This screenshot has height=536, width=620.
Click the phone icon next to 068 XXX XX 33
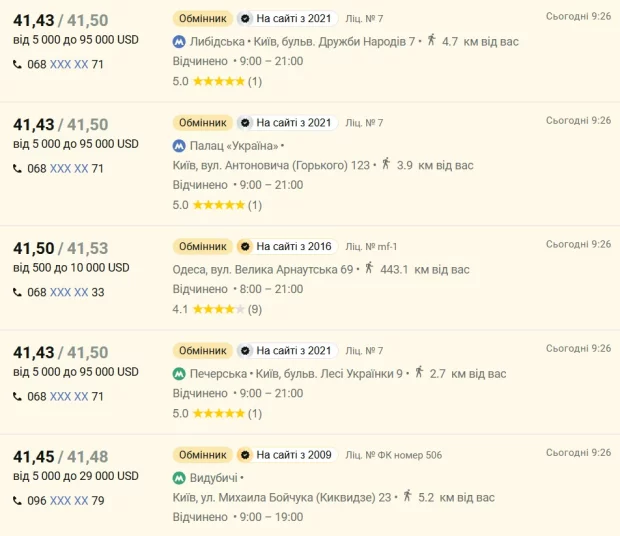[18, 292]
